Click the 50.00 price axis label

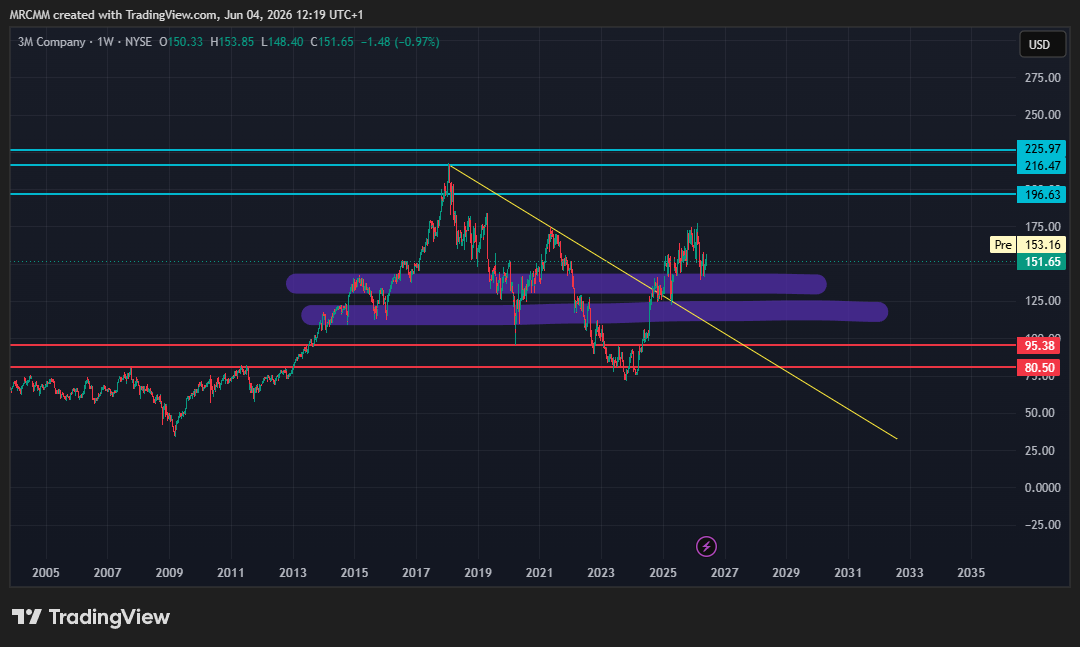click(1039, 413)
